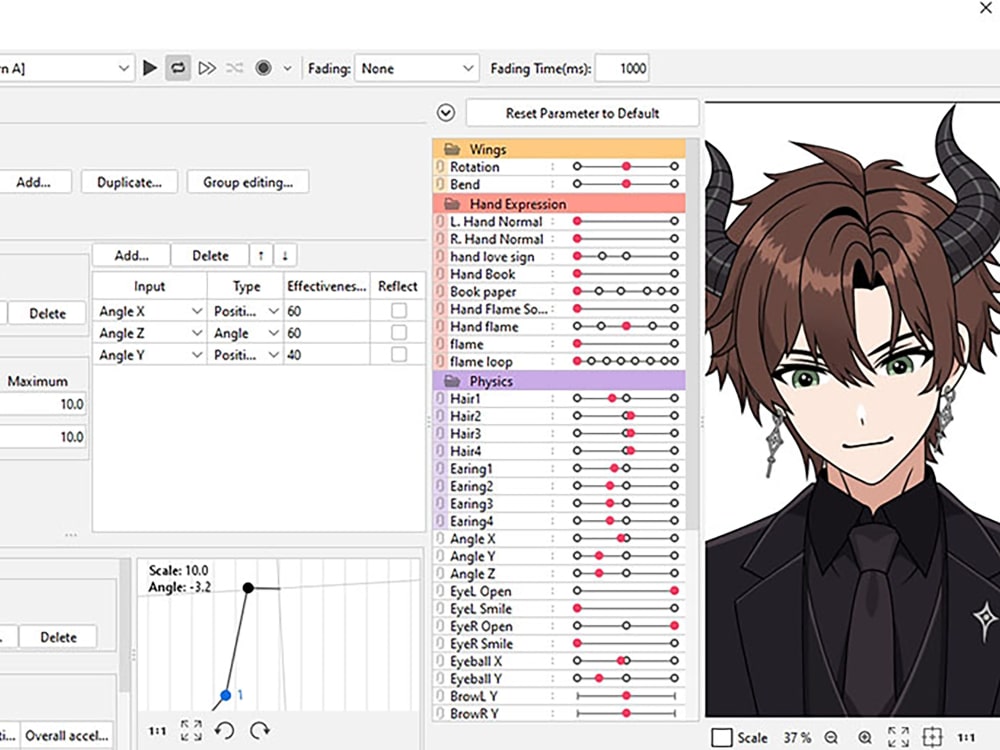
Task: Zoom in the model preview
Action: coord(865,737)
